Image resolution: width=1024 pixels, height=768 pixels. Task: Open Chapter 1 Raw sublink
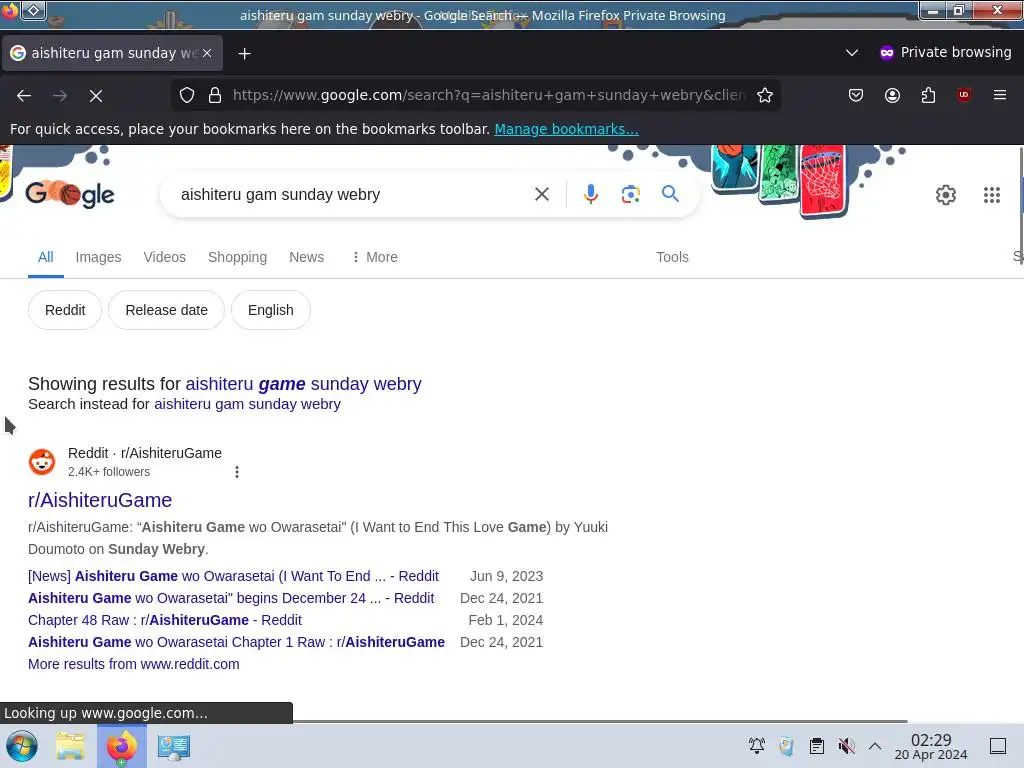pos(236,643)
